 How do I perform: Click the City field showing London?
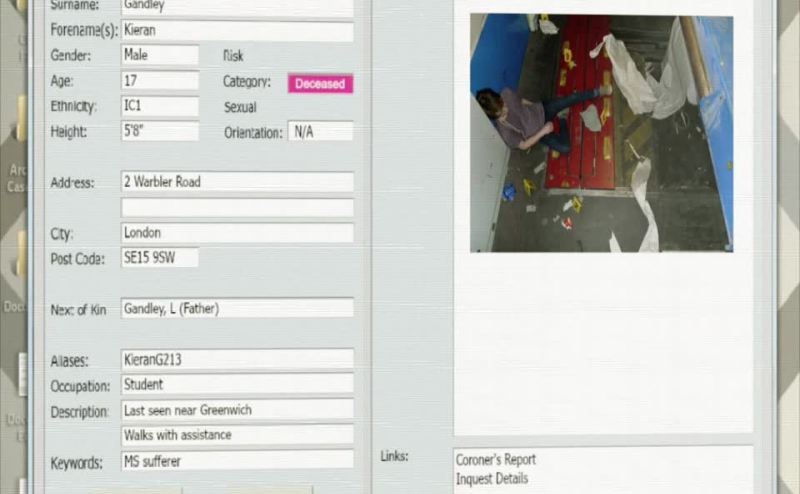[x=237, y=232]
